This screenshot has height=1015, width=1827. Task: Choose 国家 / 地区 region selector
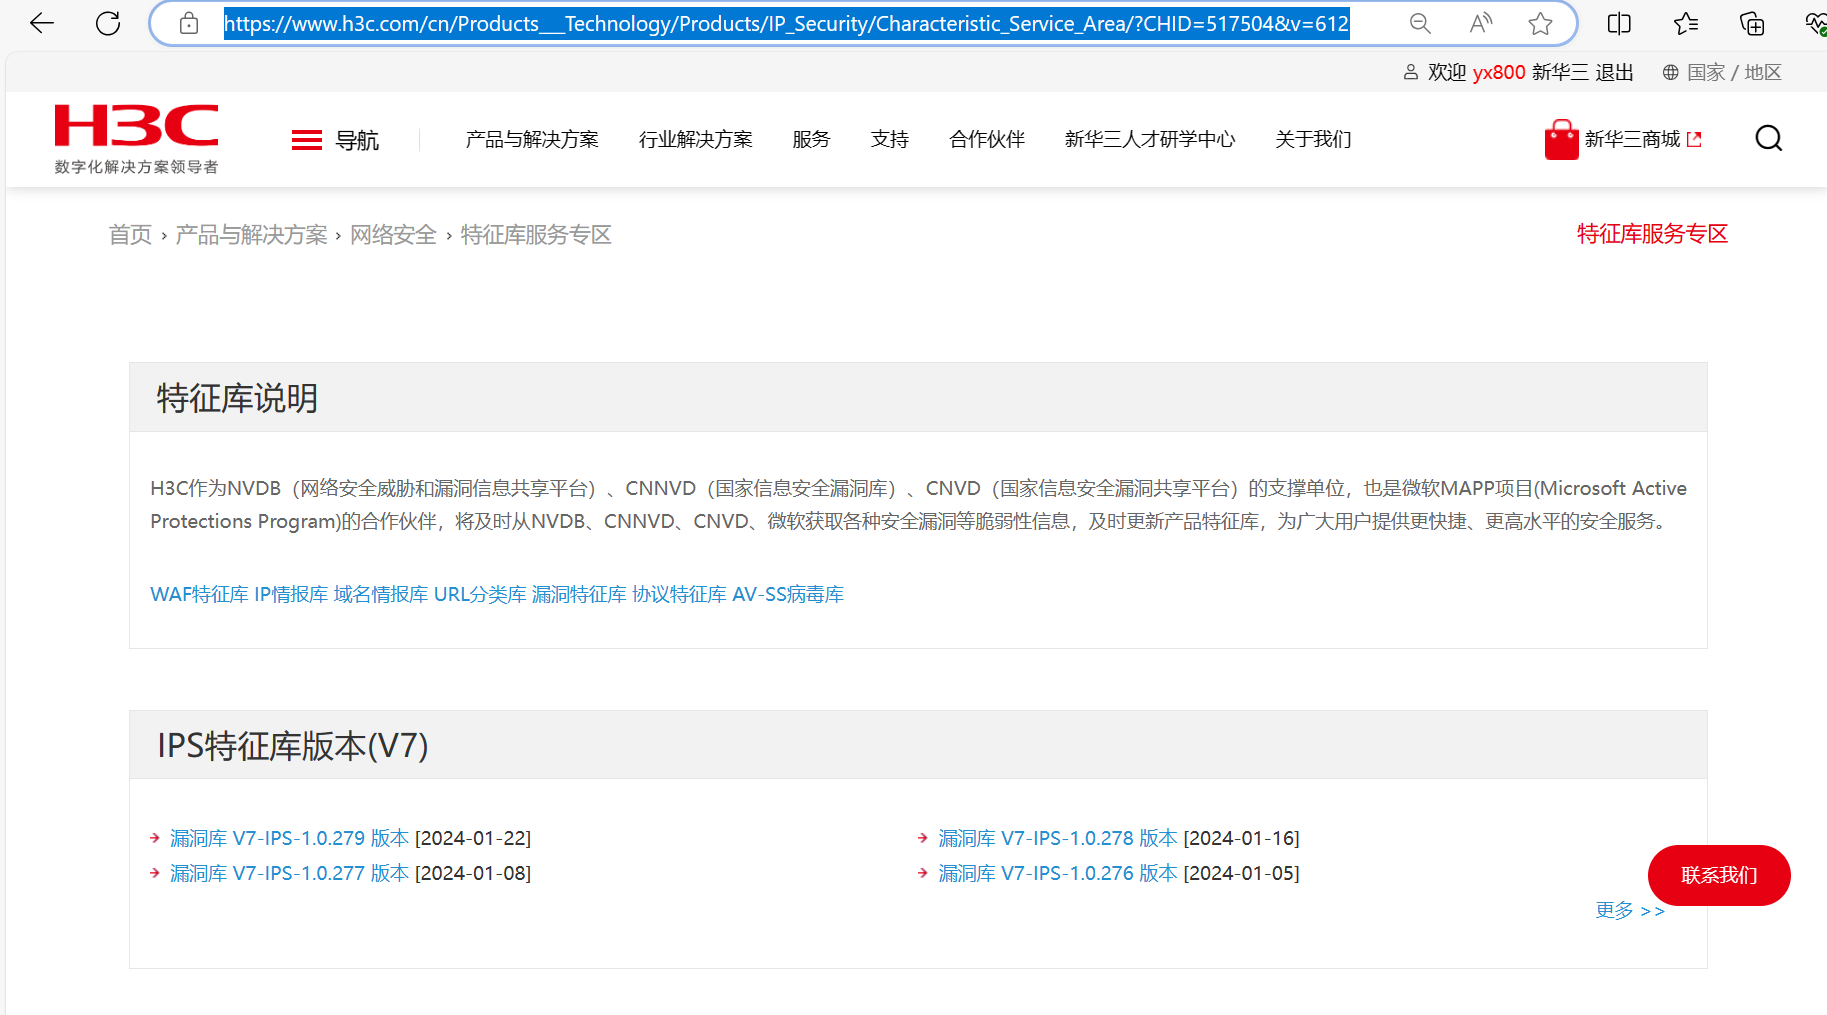click(1734, 72)
